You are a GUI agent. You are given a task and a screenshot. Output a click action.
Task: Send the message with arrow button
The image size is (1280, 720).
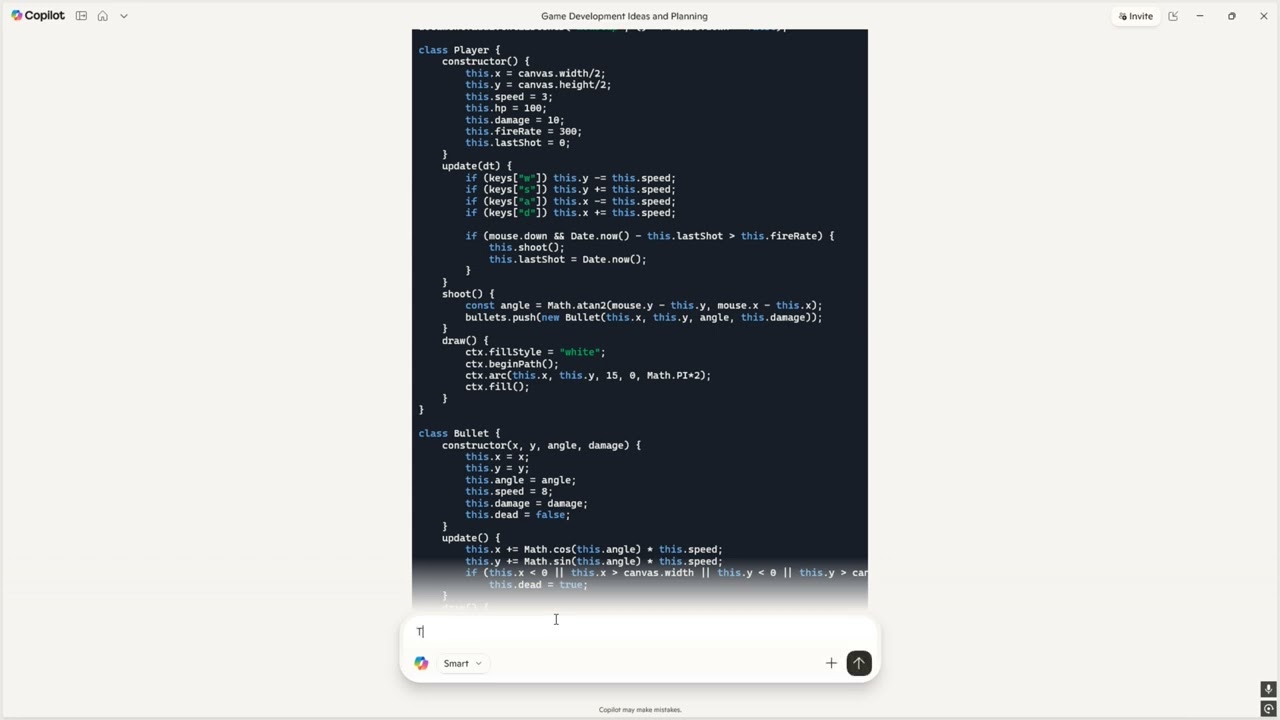click(859, 663)
